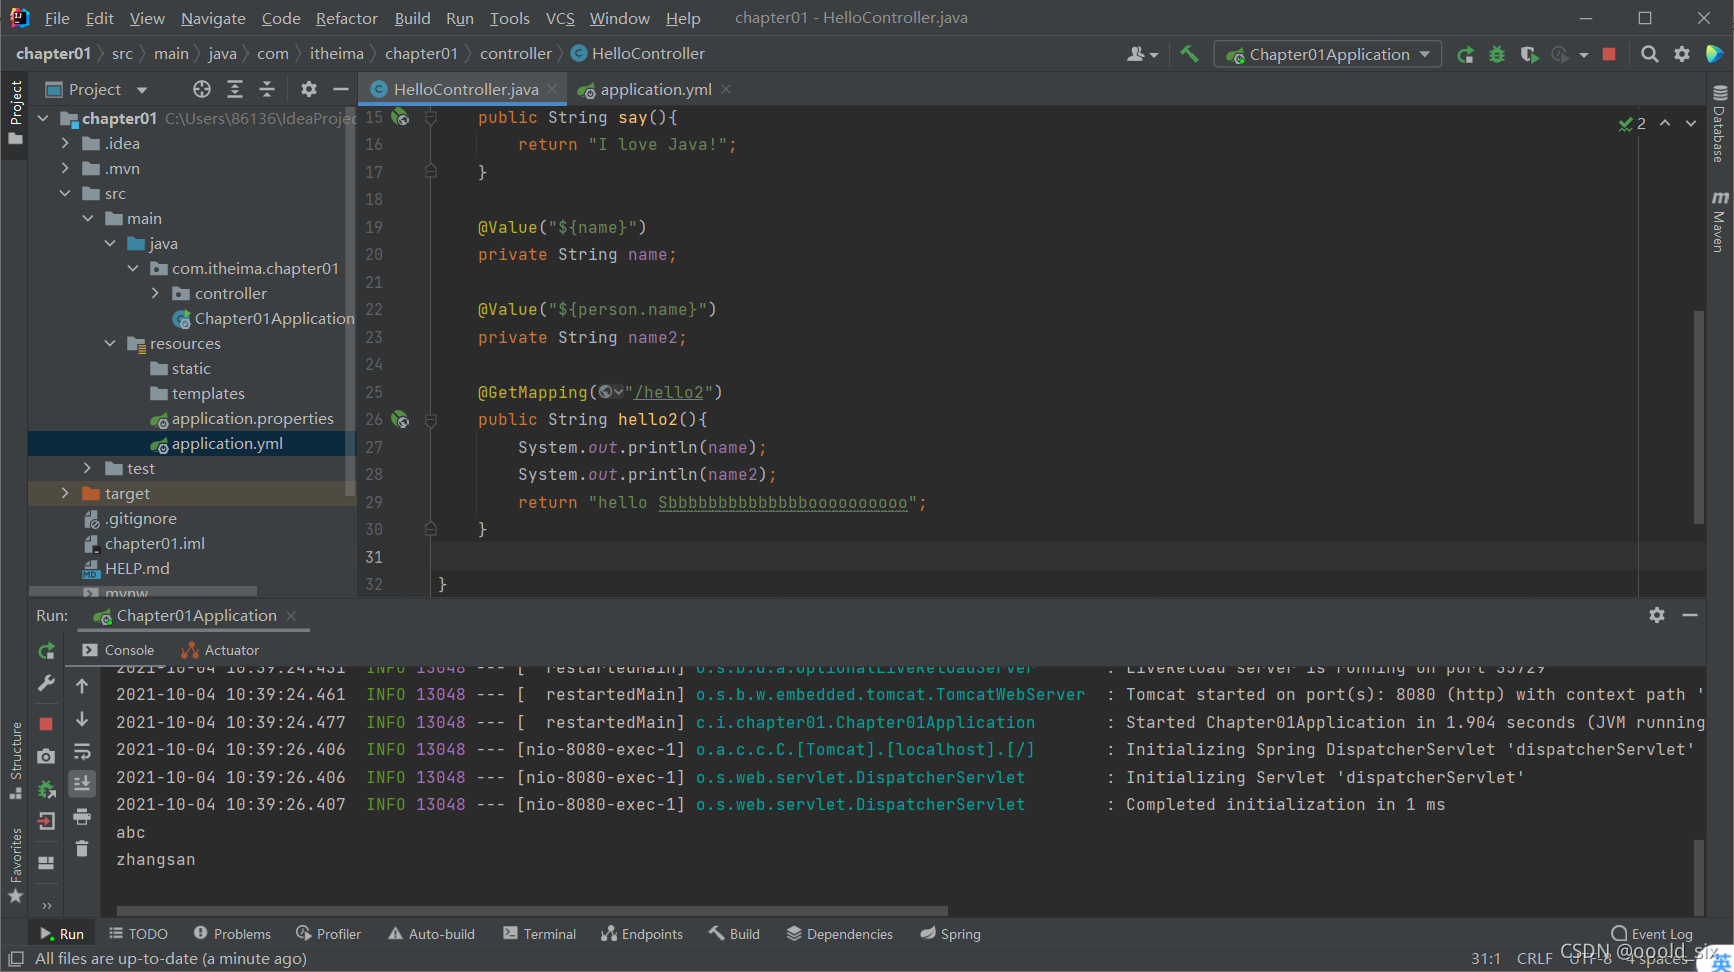Viewport: 1734px width, 972px height.
Task: Click the editor vertical scrollbar
Action: 1698,416
